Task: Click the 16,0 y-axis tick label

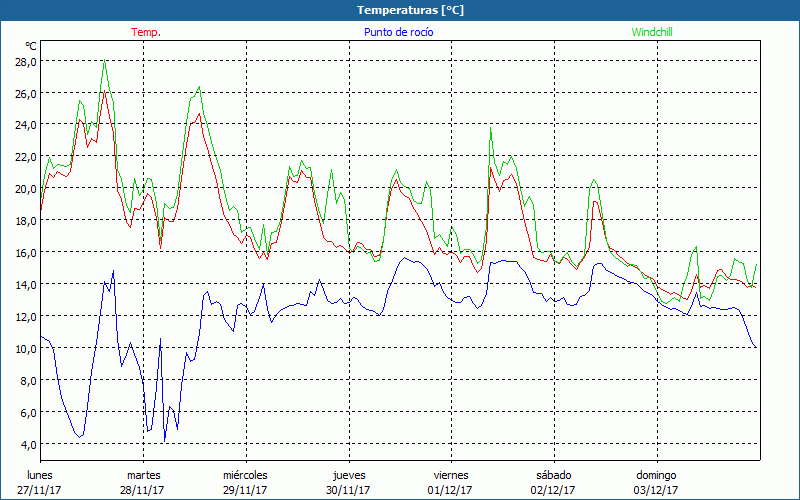Action: [x=26, y=253]
